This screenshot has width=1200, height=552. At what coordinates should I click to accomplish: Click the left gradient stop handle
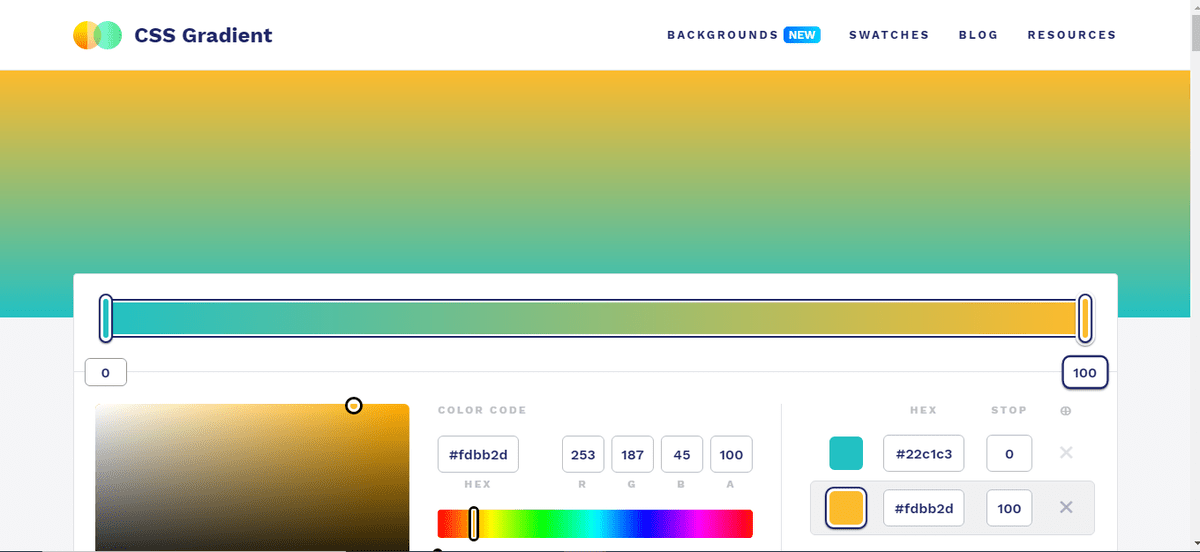pos(106,318)
